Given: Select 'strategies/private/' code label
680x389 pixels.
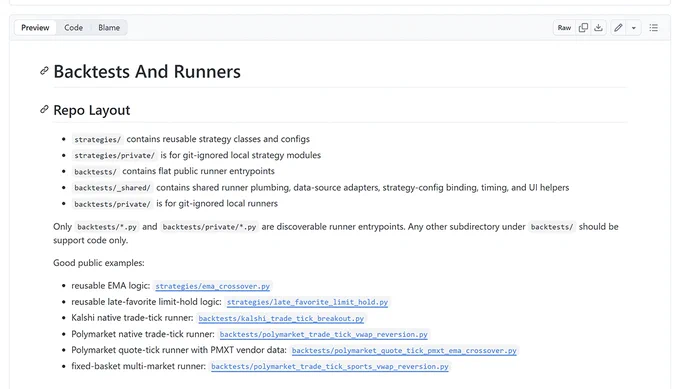Looking at the screenshot, I should pos(114,156).
